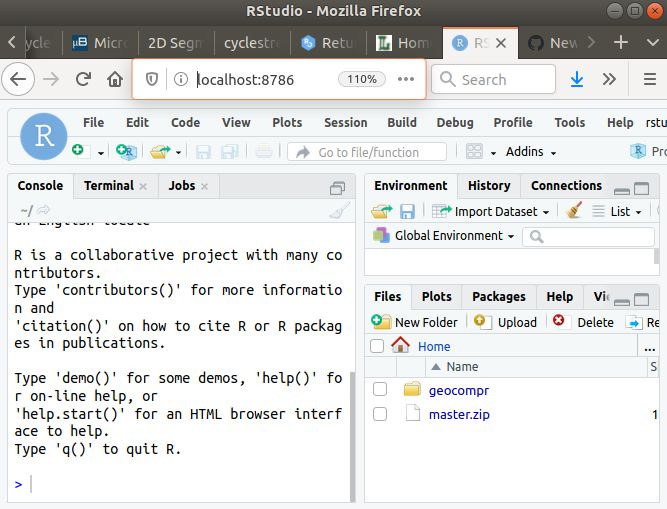Click the Project icon at toolbar right
The image size is (667, 509).
coord(638,151)
